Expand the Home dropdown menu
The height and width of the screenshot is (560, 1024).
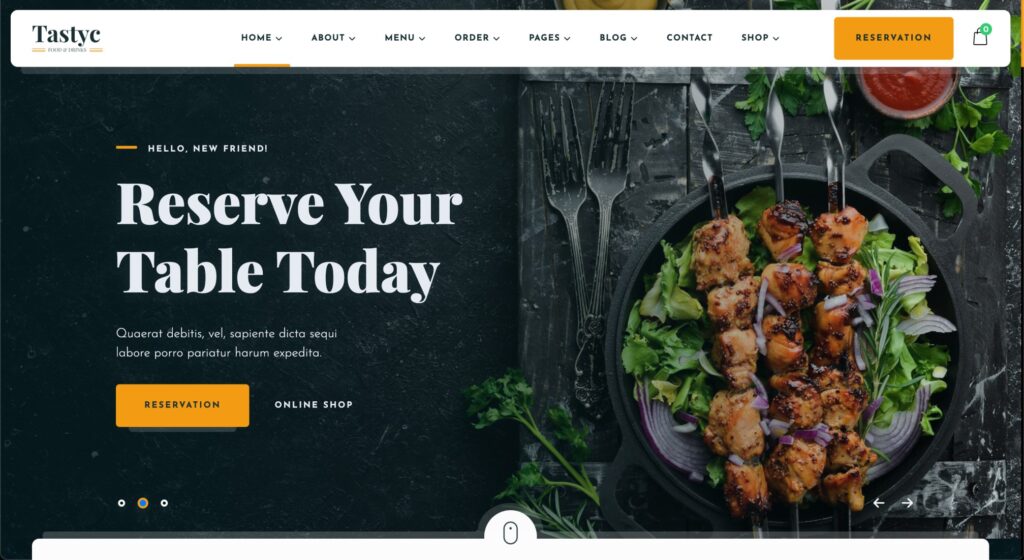[261, 38]
